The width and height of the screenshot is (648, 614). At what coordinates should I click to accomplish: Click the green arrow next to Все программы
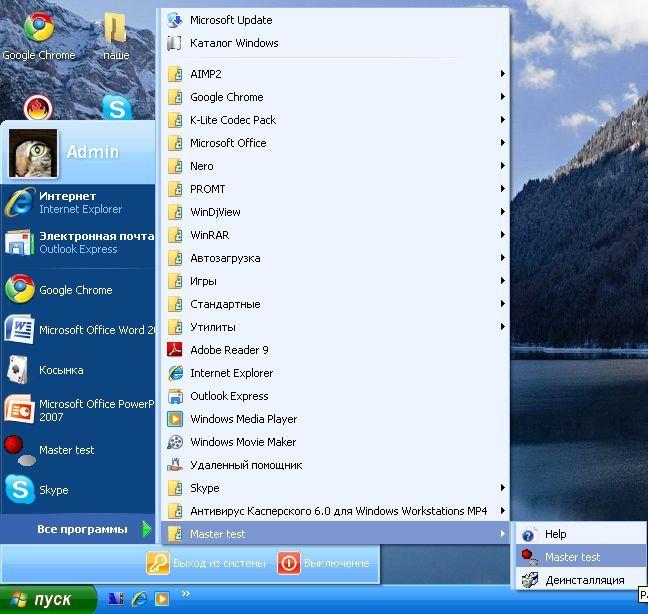click(146, 529)
